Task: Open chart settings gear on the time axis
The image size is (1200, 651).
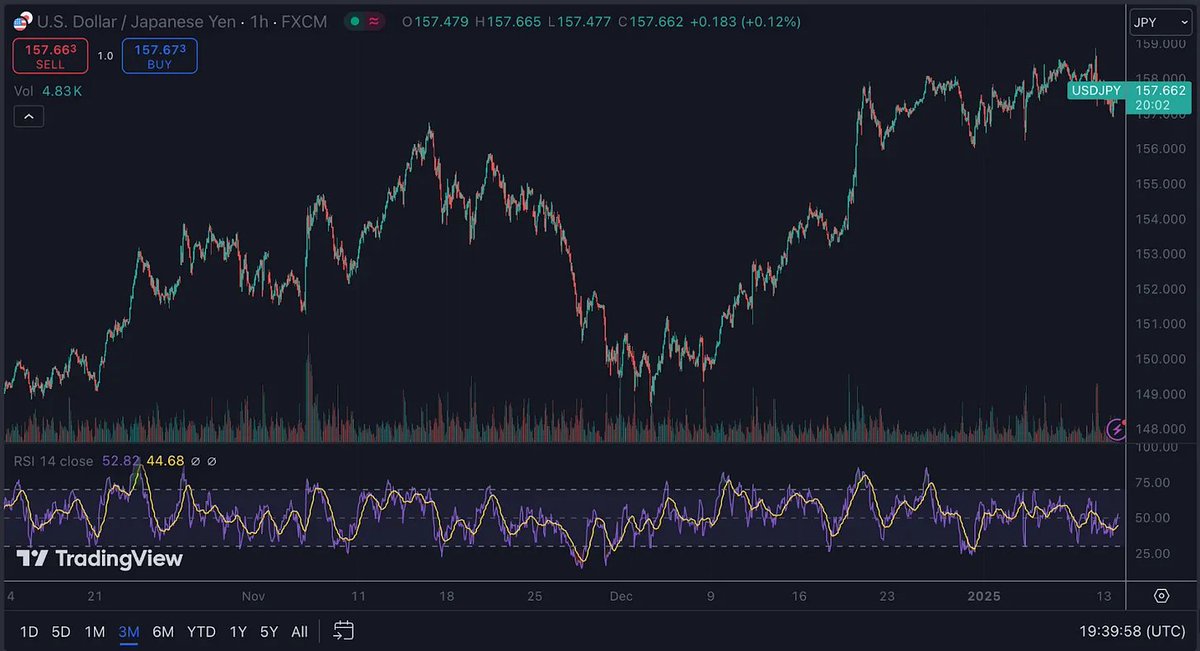Action: click(1161, 596)
